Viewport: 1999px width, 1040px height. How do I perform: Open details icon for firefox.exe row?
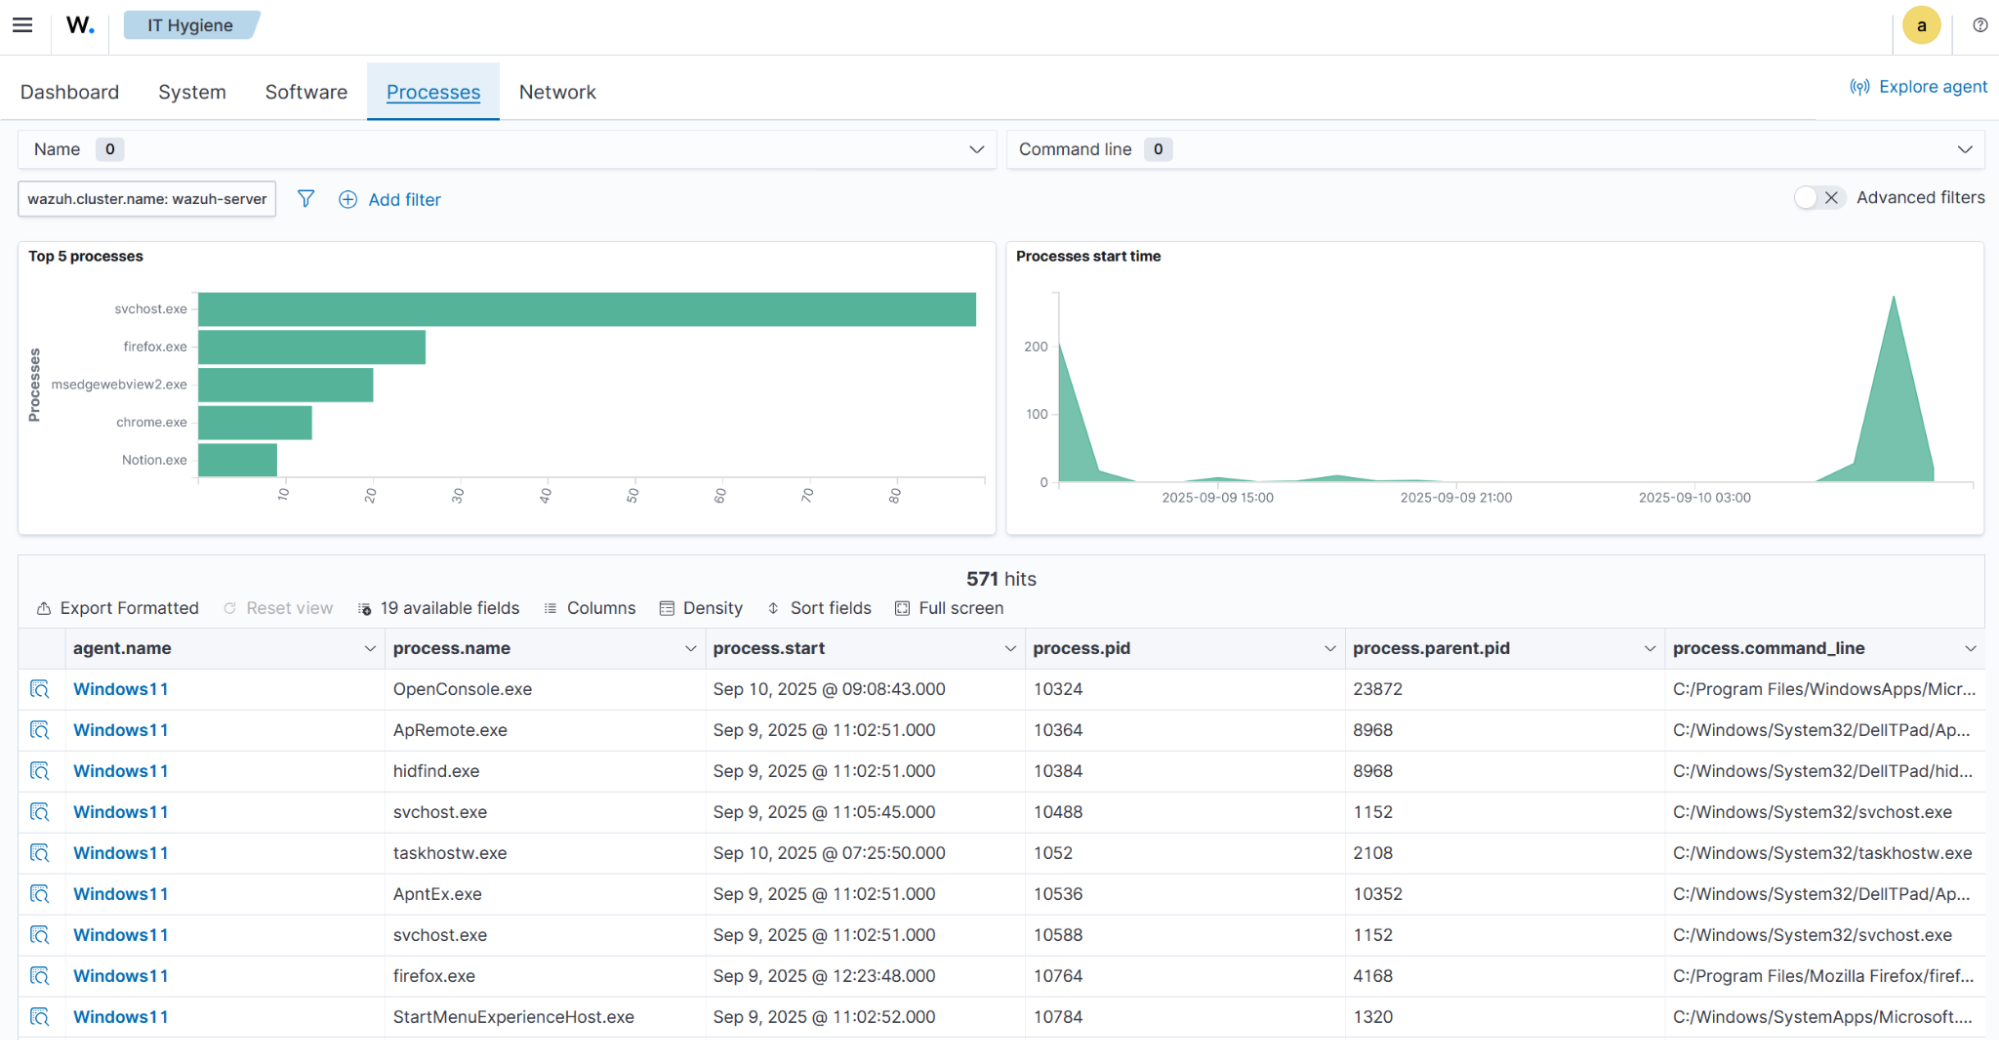[x=40, y=976]
